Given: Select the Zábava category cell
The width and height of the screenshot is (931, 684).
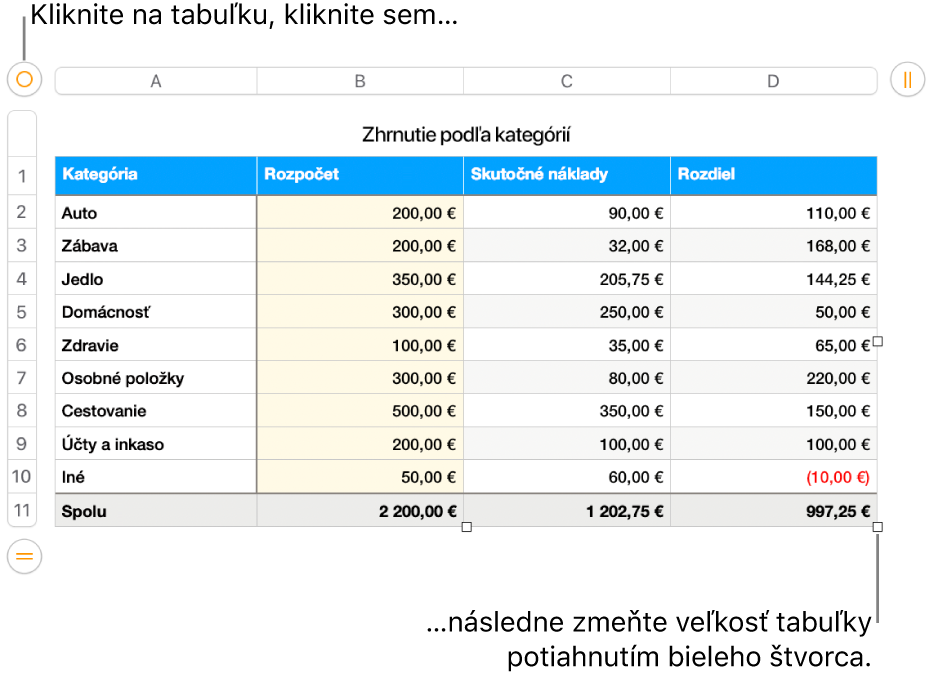Looking at the screenshot, I should pyautogui.click(x=156, y=246).
